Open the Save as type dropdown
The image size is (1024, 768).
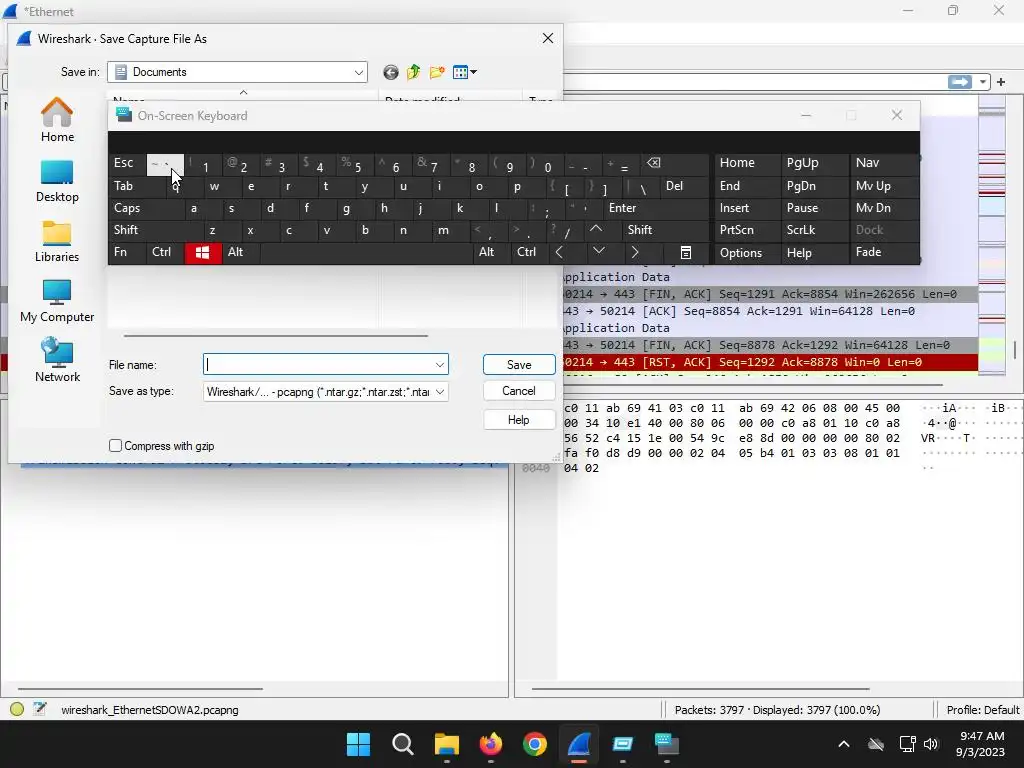(440, 392)
